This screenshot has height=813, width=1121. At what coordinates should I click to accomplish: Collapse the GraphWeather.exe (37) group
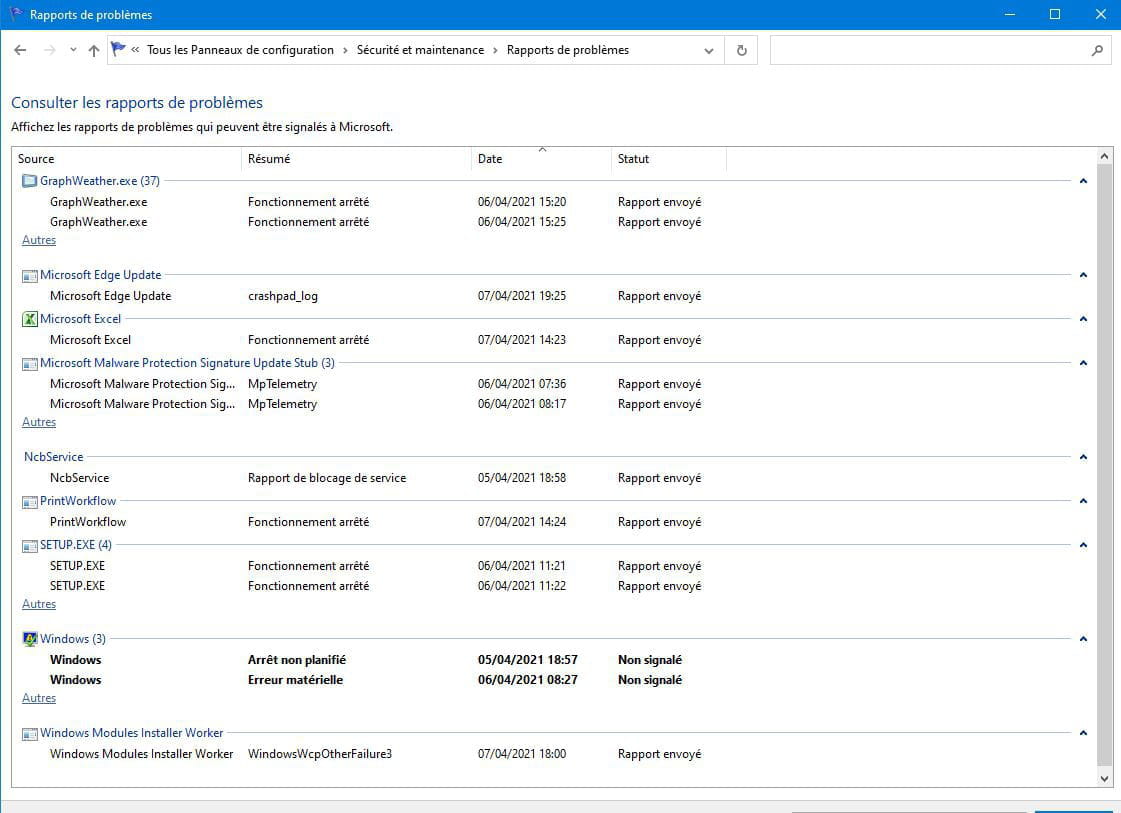(x=1083, y=181)
